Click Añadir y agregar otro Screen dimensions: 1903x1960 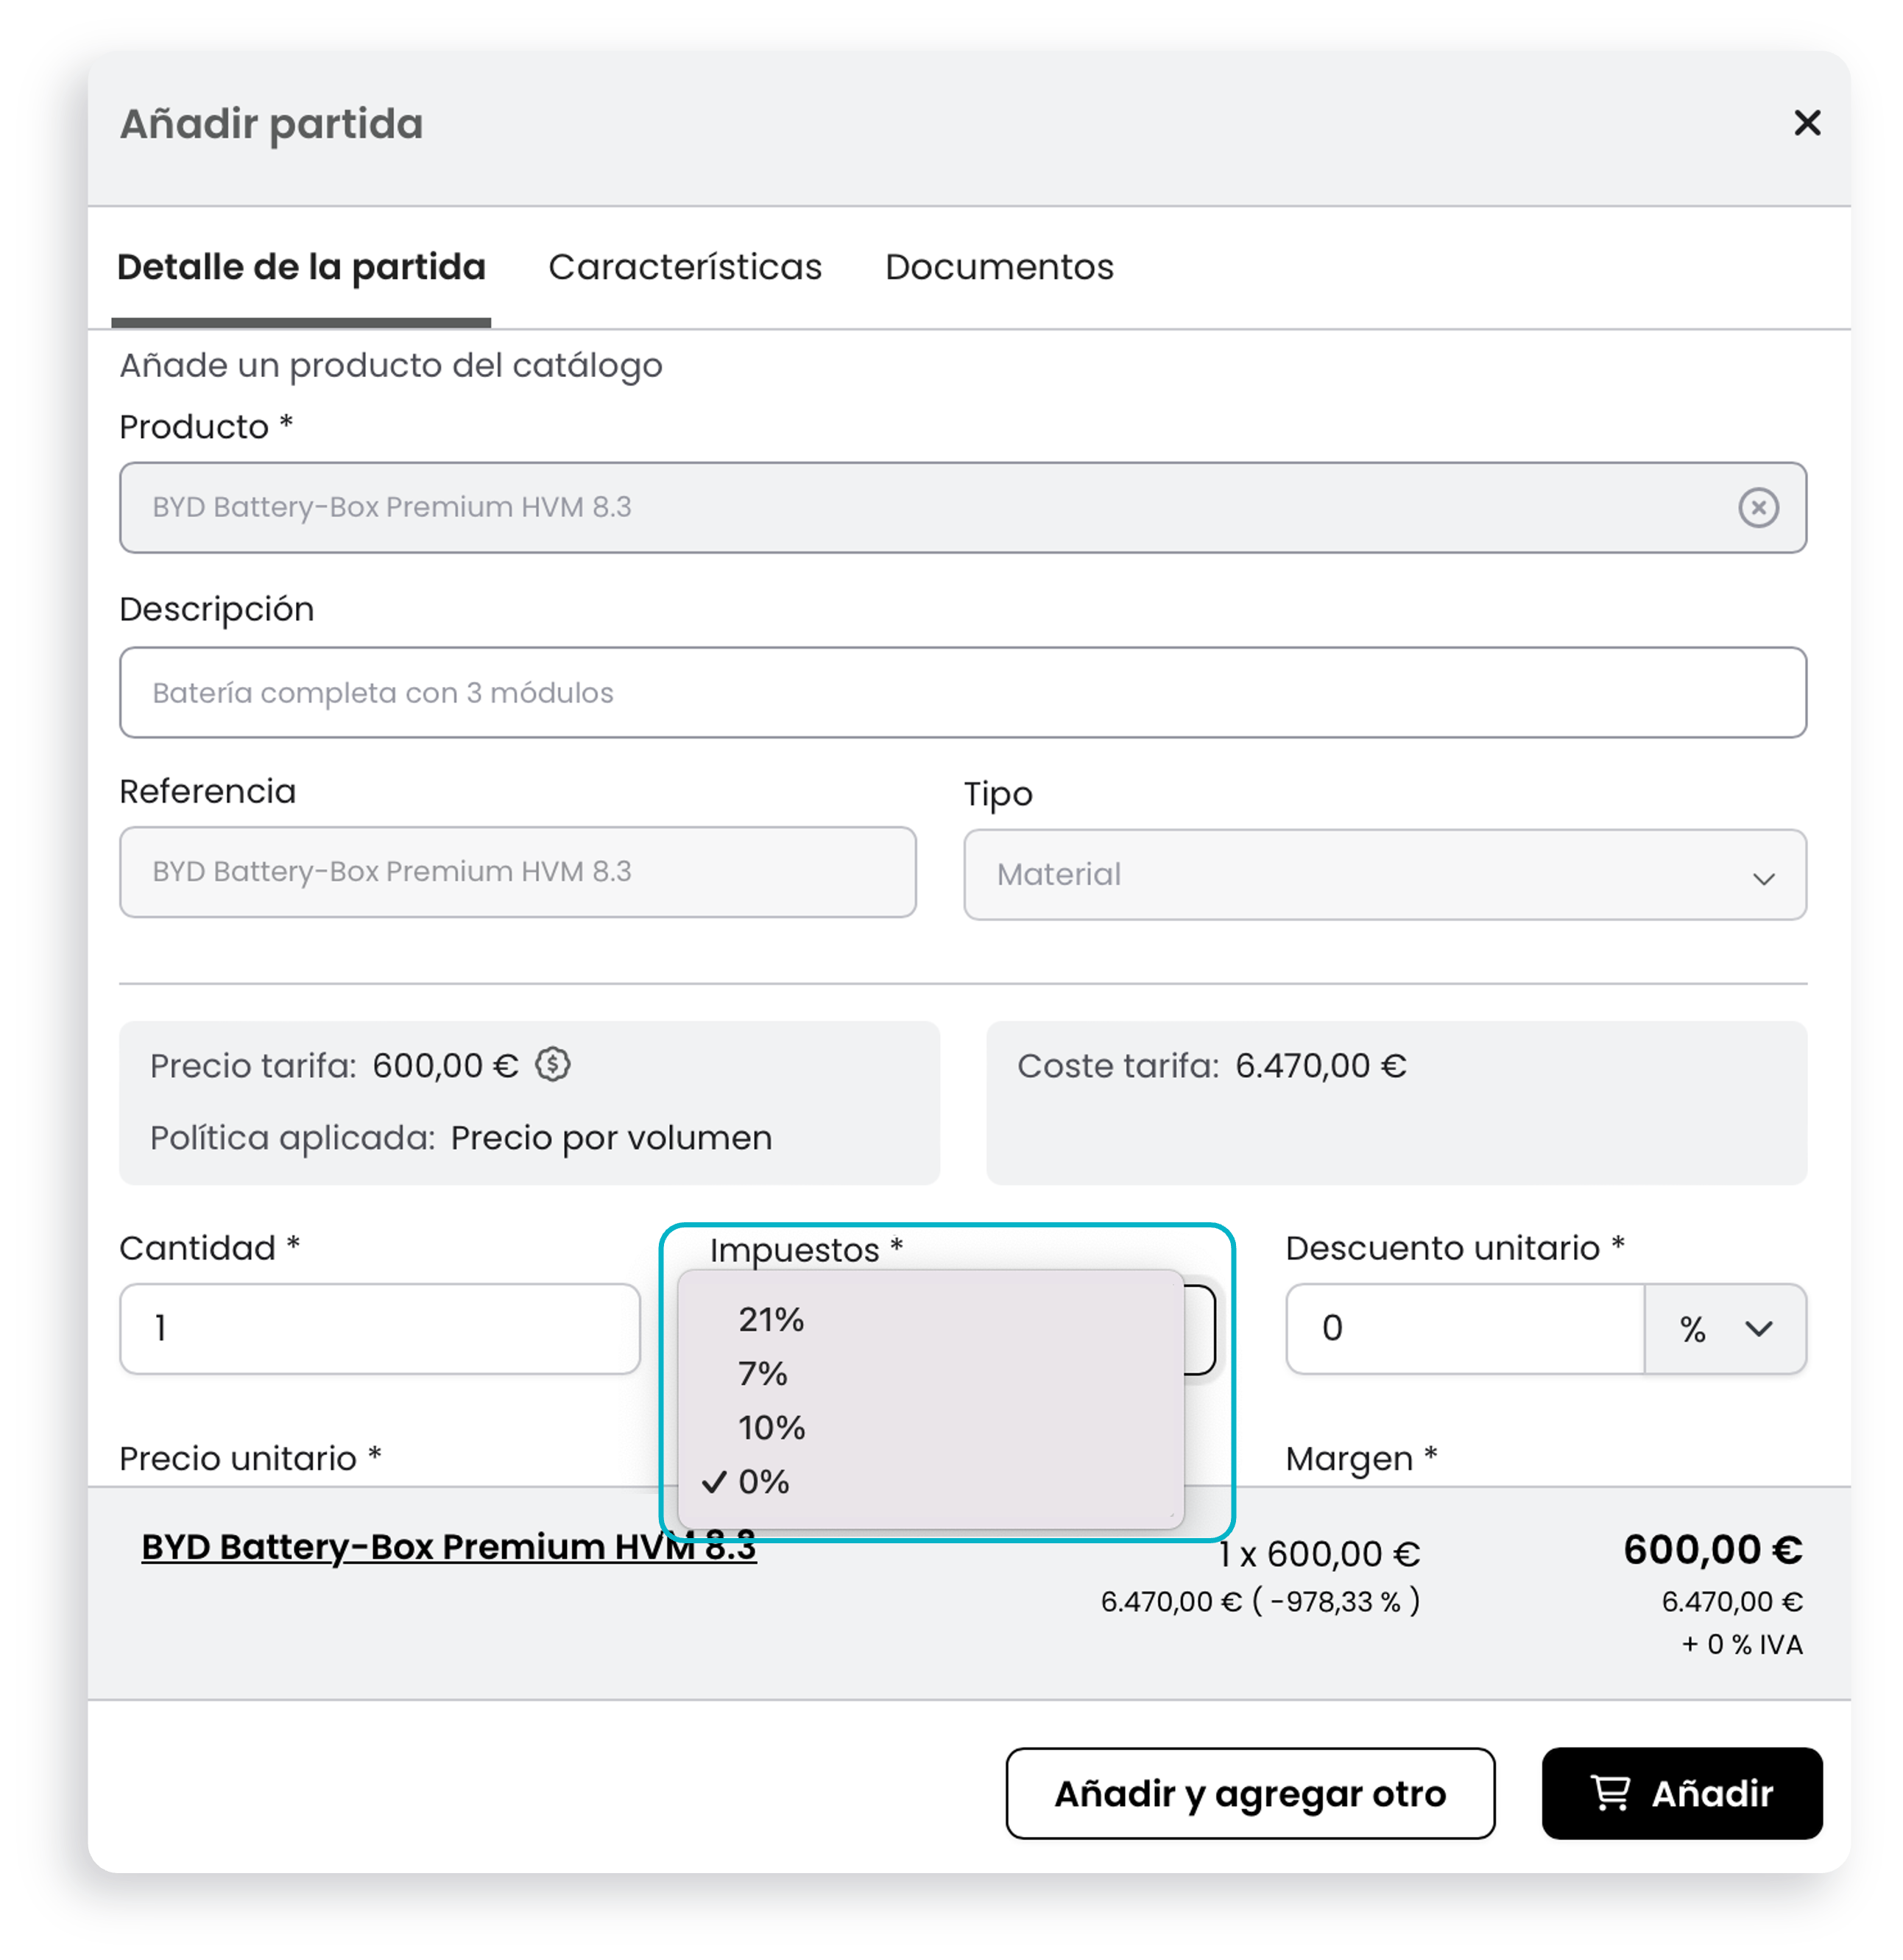1249,1792
